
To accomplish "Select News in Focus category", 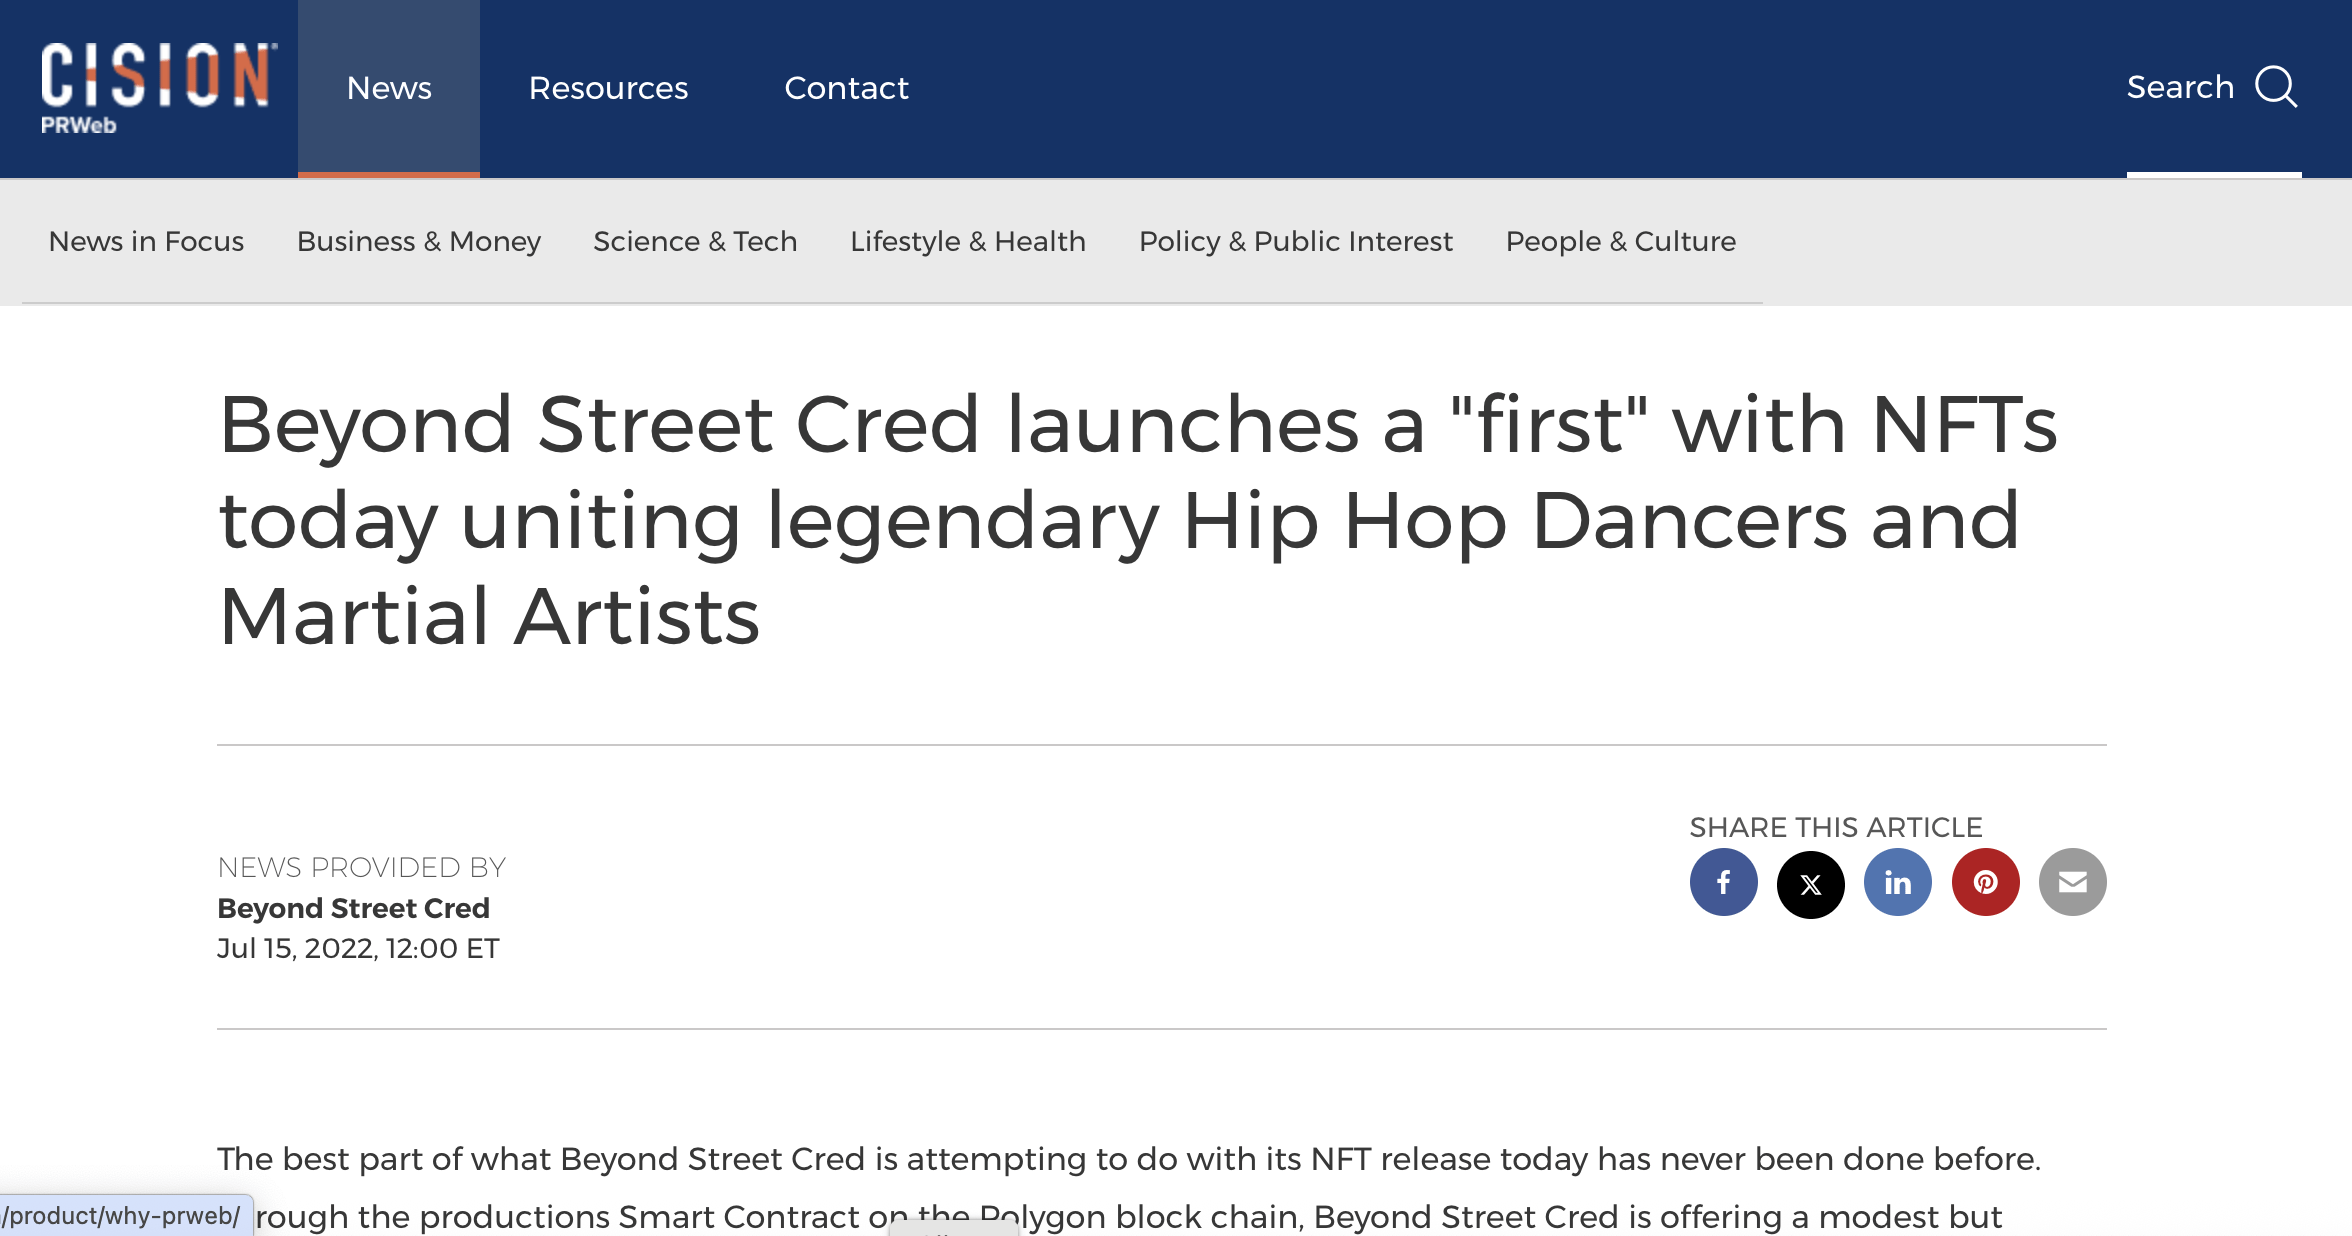I will tap(146, 241).
